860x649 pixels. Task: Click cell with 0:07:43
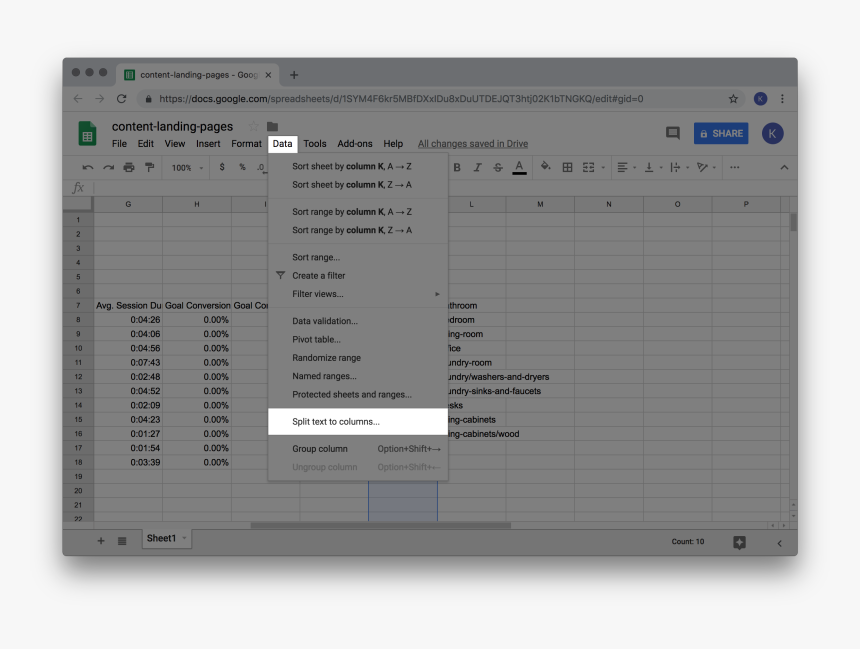click(128, 363)
